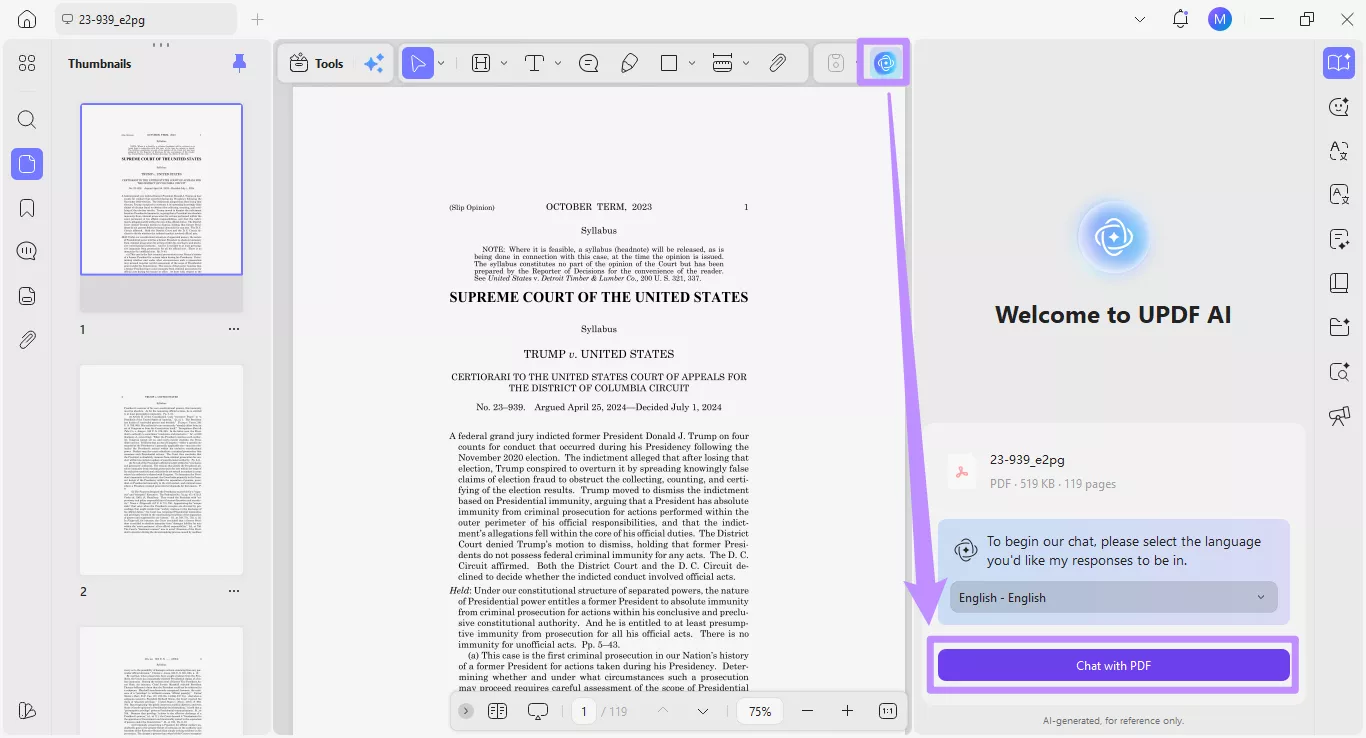Open Search in the left sidebar
This screenshot has width=1366, height=738.
coord(27,119)
